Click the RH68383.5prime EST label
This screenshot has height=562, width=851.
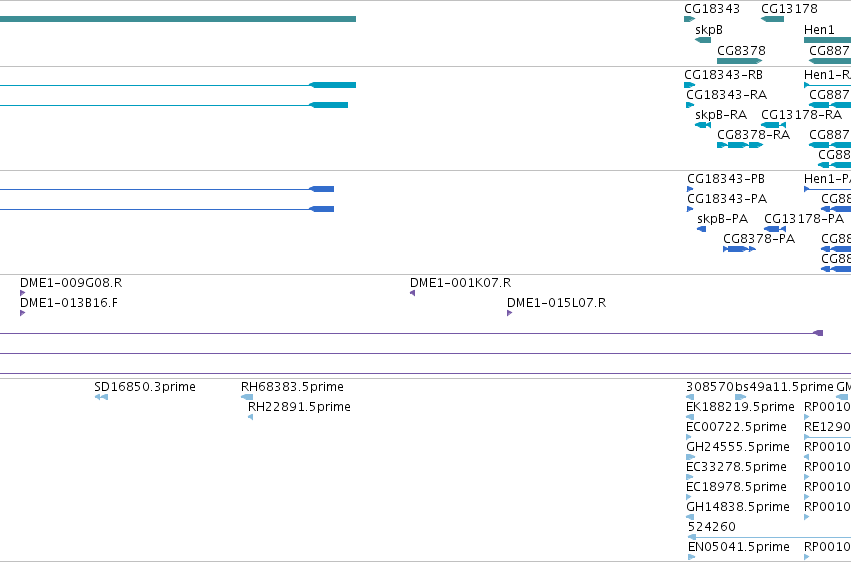292,387
